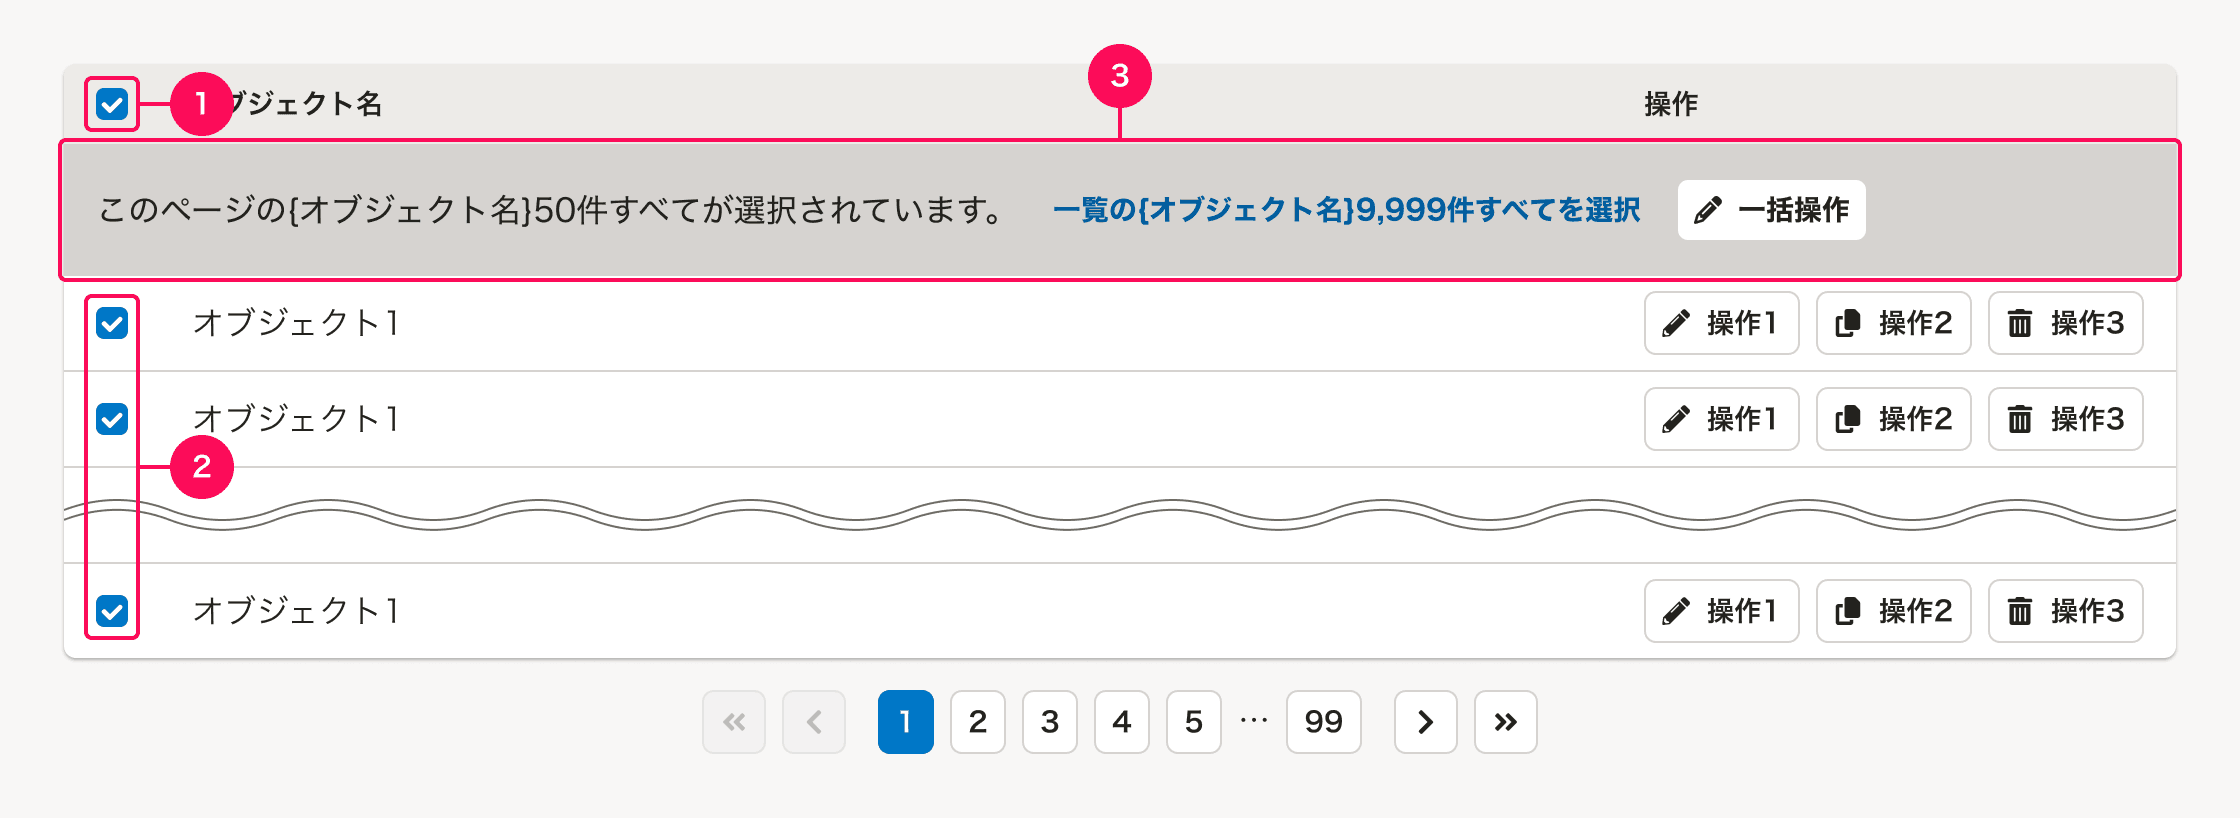Click the copy icon in 操作2 first row
This screenshot has width=2240, height=818.
tap(1849, 323)
